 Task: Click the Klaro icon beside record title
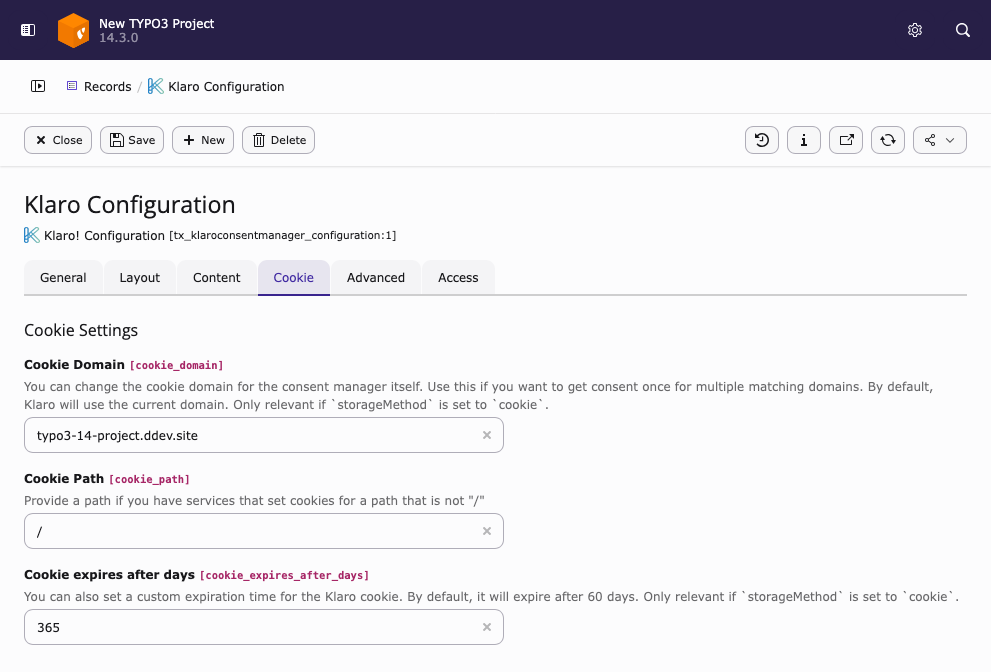click(32, 235)
